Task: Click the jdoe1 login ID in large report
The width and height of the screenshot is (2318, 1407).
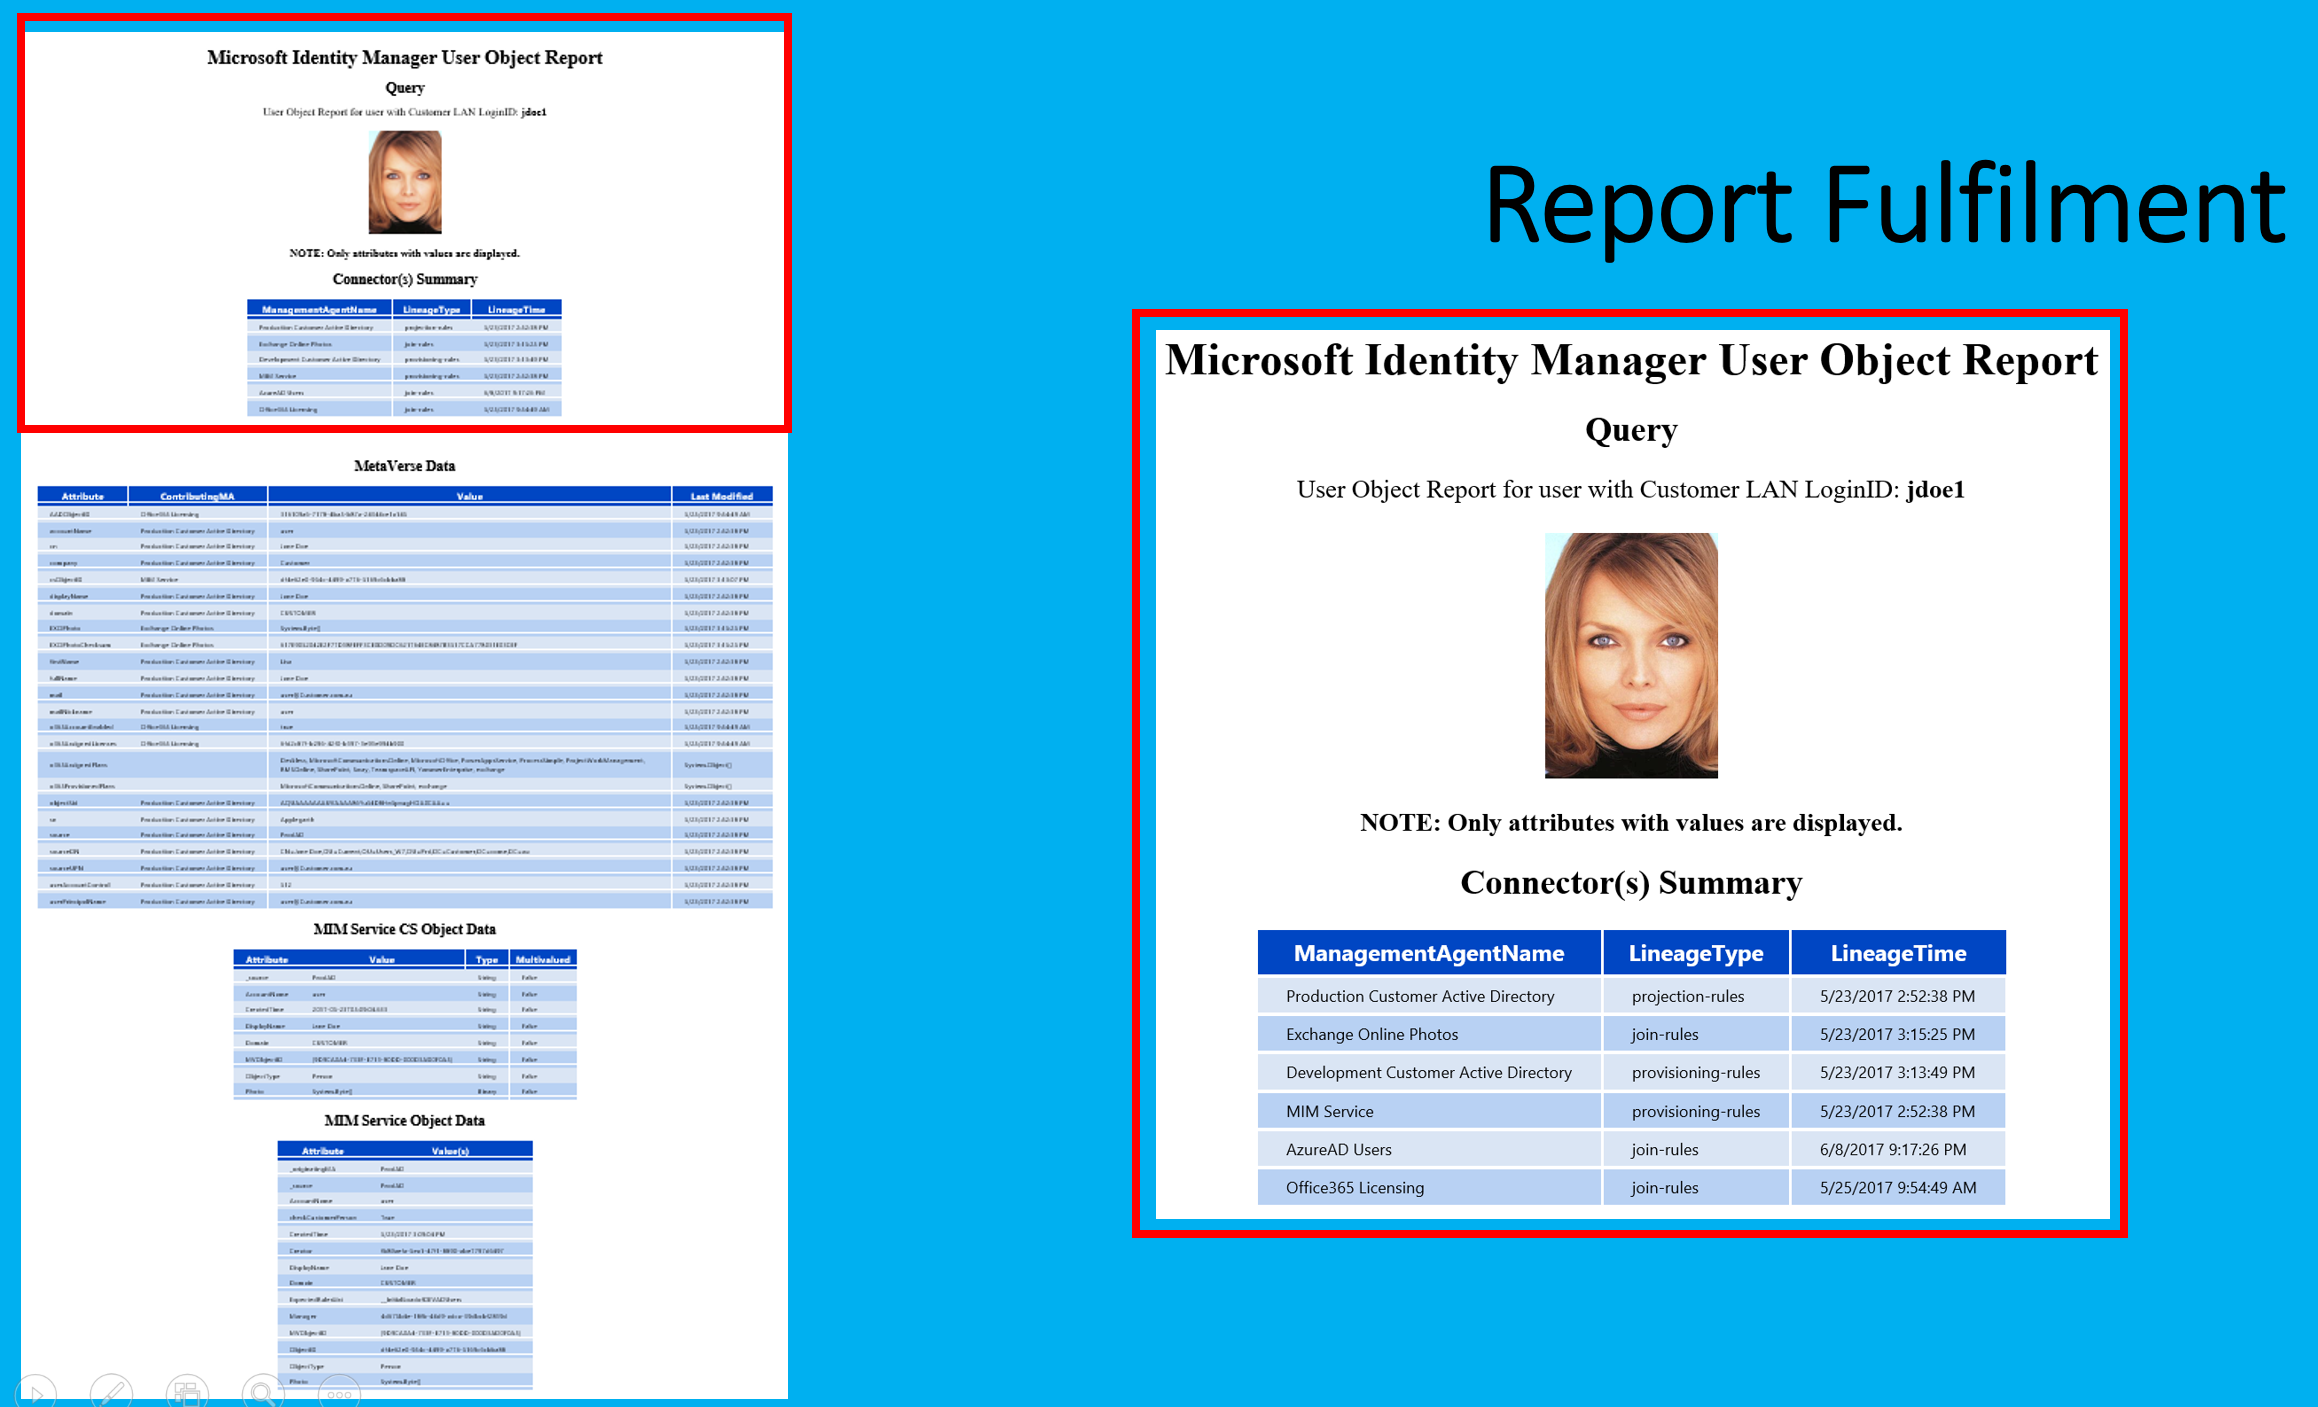Action: pos(1935,490)
